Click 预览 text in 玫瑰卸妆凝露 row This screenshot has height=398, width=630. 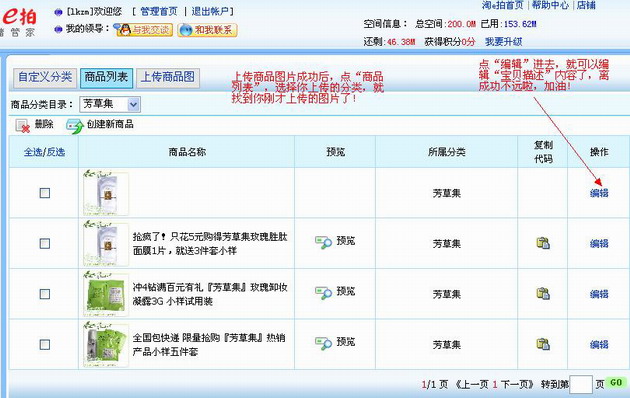(346, 292)
